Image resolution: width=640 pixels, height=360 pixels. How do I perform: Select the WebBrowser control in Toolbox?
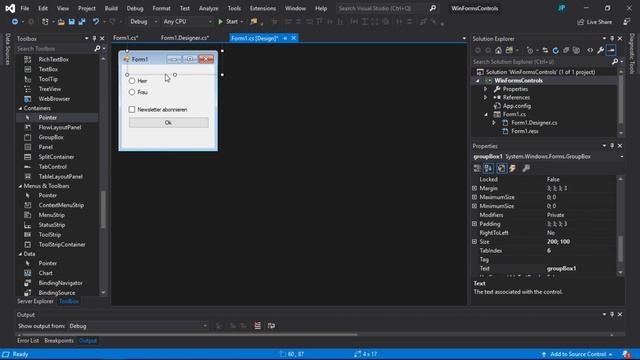coord(54,98)
